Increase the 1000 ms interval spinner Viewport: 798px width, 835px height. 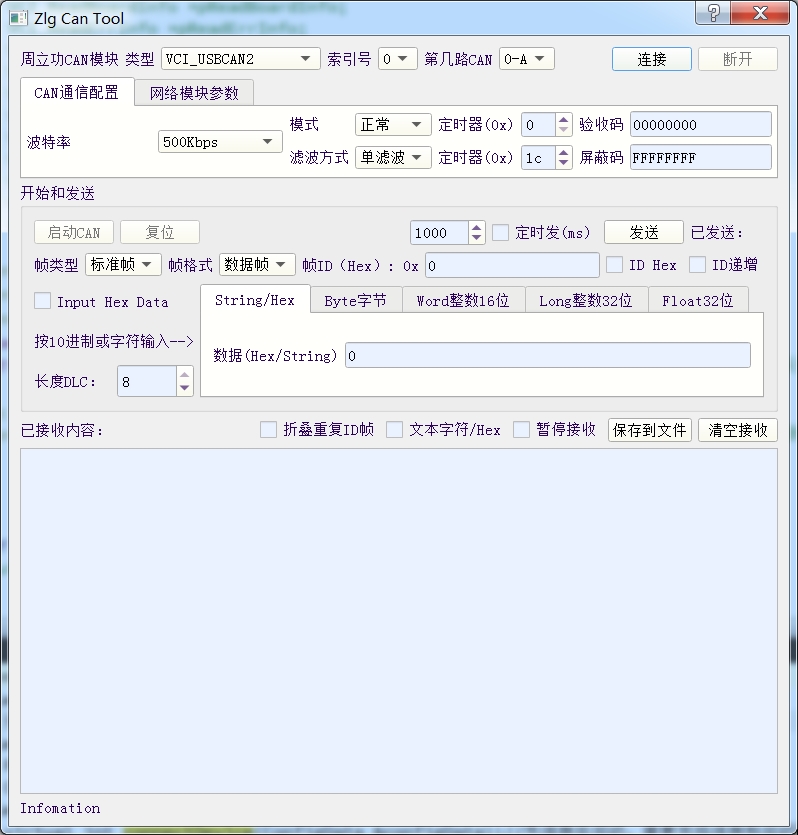coord(476,228)
